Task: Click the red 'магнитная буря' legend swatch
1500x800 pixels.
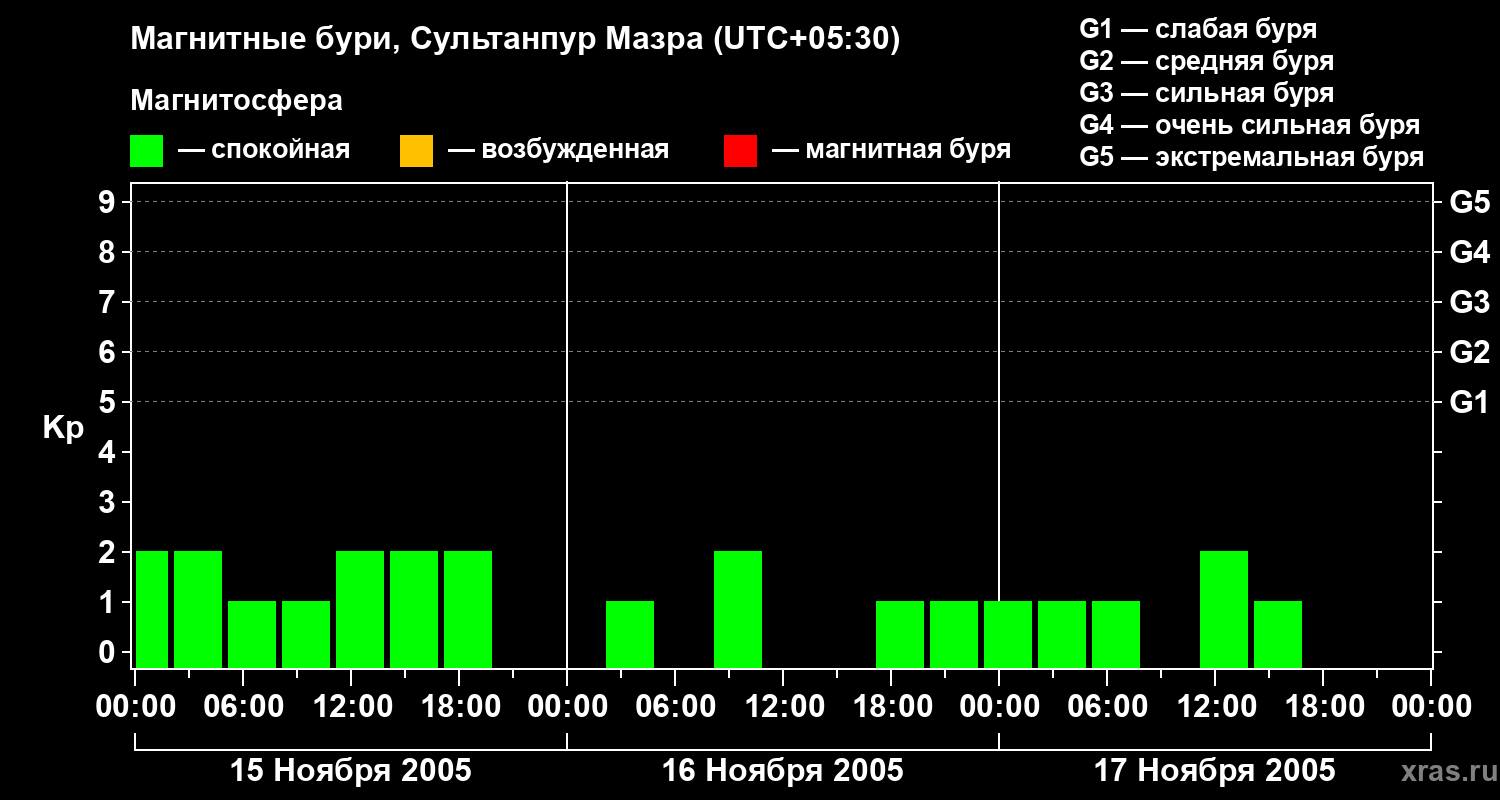Action: (740, 151)
